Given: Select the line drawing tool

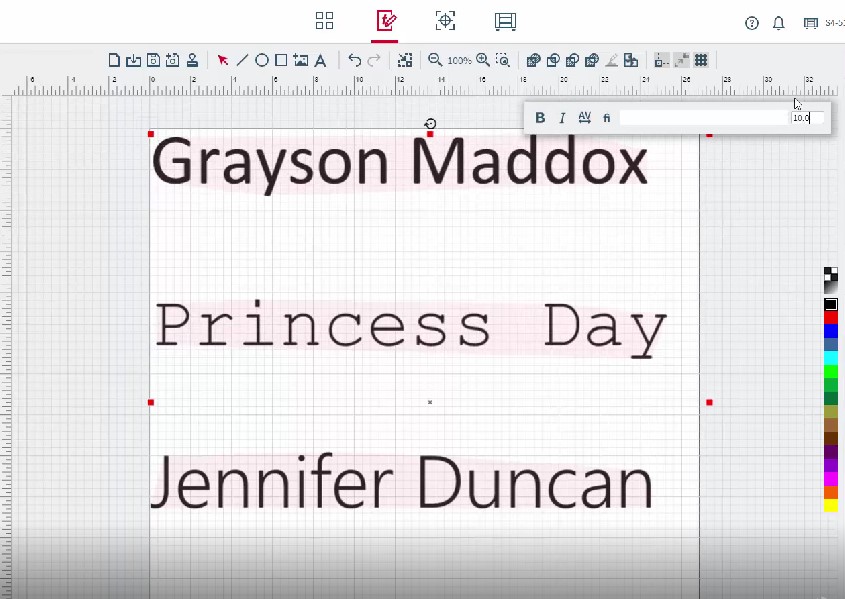Looking at the screenshot, I should 242,60.
